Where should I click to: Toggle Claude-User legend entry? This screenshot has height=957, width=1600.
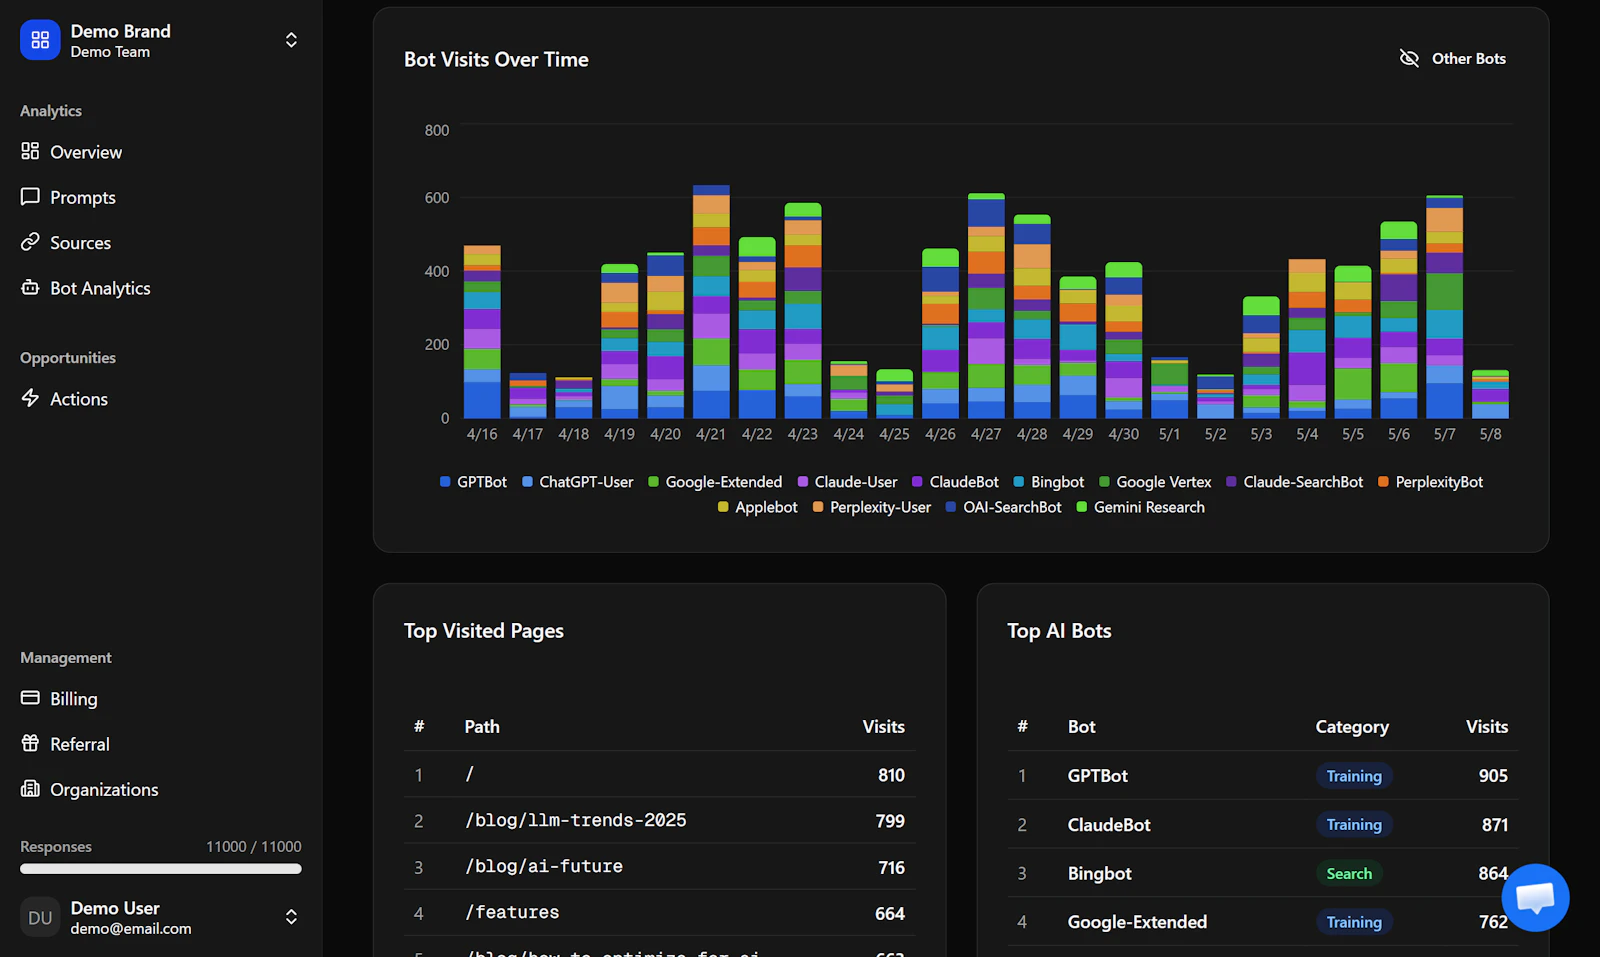(x=847, y=482)
